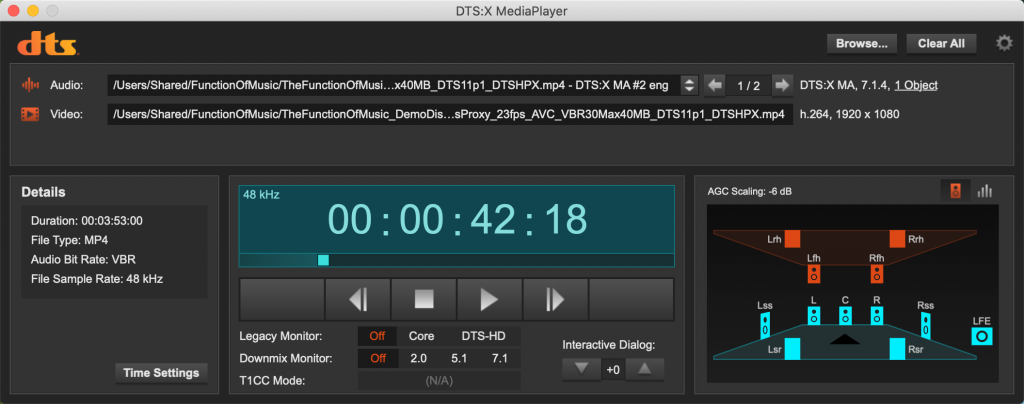Set Downmix Monitor to Off
The width and height of the screenshot is (1024, 404).
pos(377,358)
